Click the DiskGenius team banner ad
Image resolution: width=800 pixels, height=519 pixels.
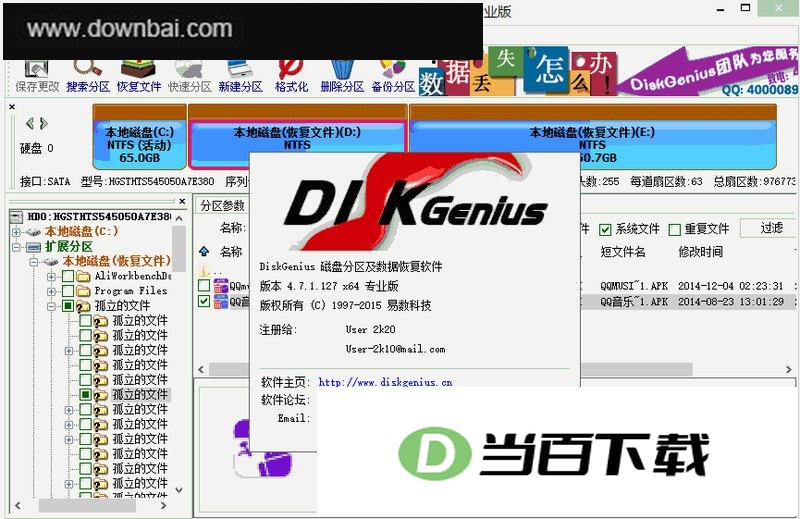[708, 71]
